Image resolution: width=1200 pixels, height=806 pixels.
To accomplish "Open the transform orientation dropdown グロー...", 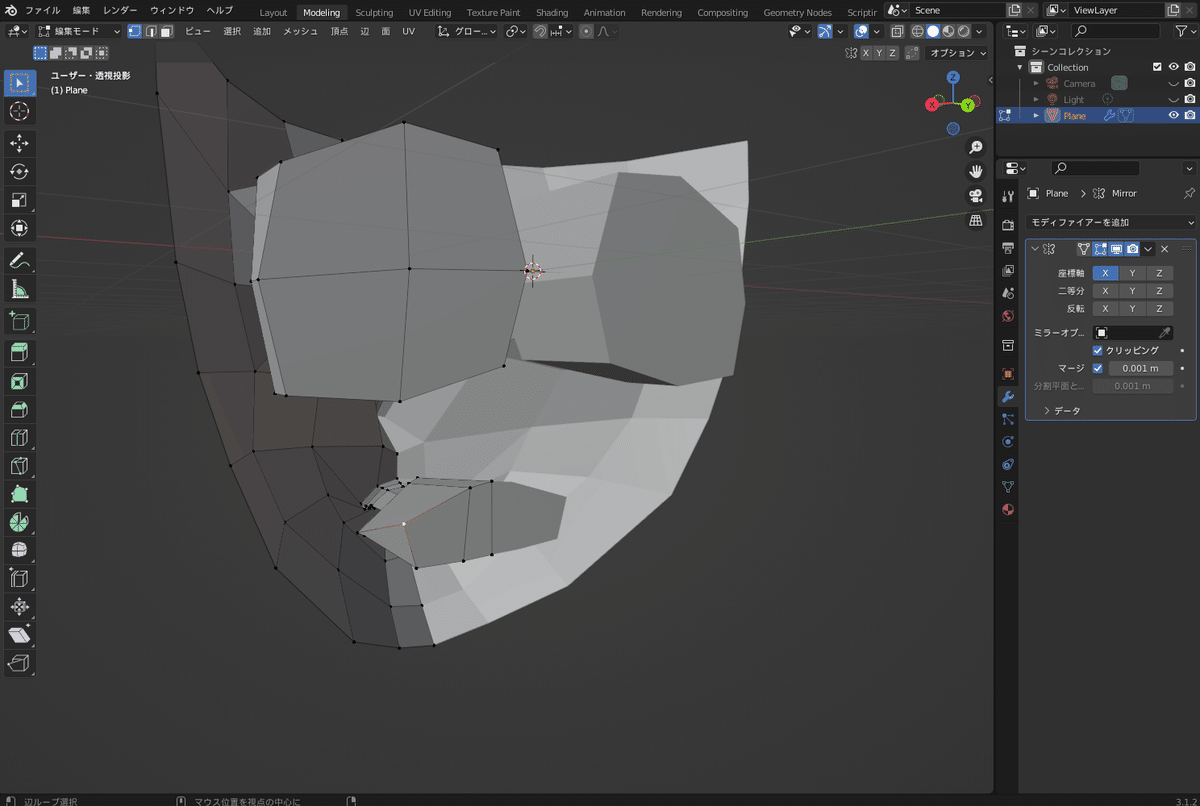I will [468, 31].
